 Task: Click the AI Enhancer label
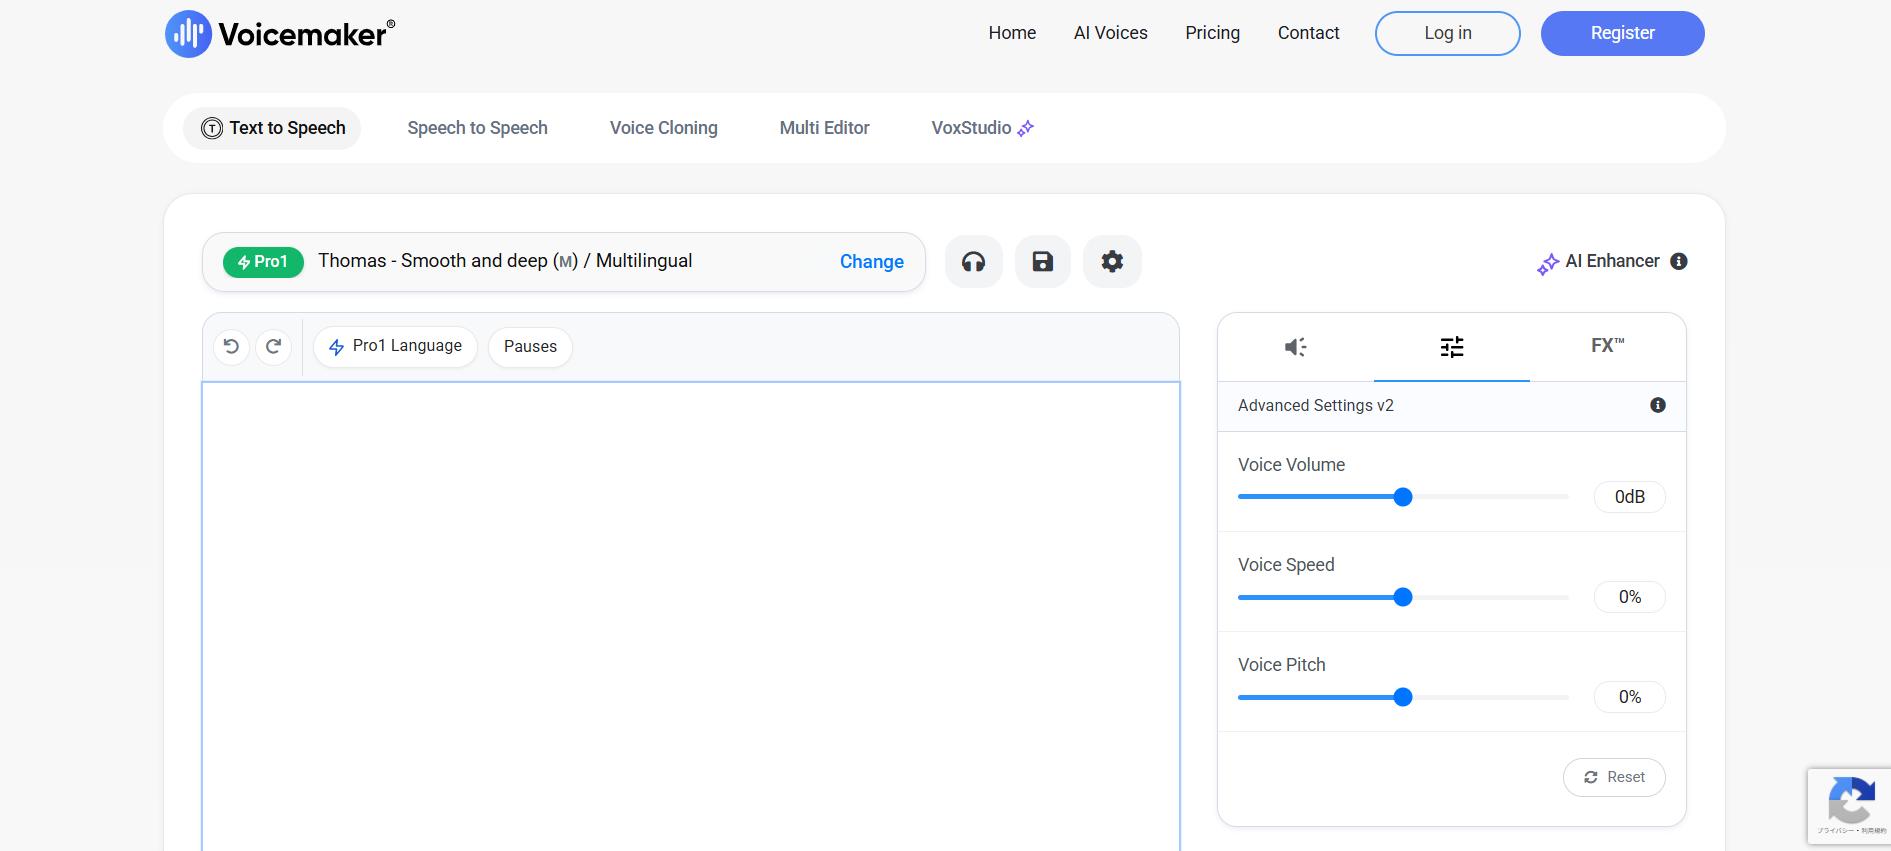tap(1611, 261)
